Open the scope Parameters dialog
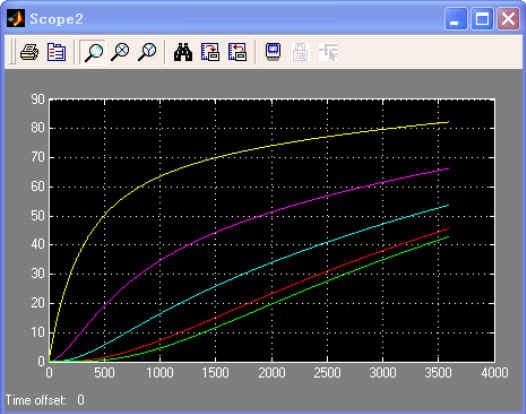The image size is (526, 414). 56,52
